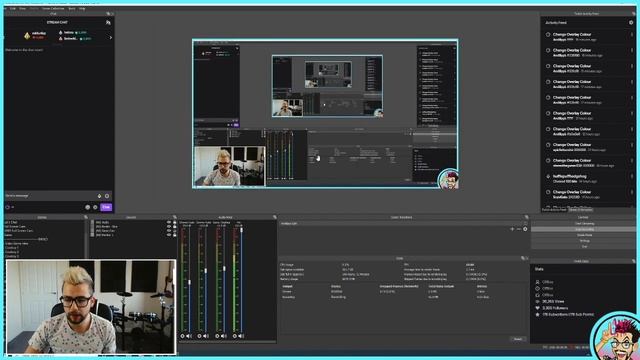640x360 pixels.
Task: Open the Profile menu
Action: [34, 8]
